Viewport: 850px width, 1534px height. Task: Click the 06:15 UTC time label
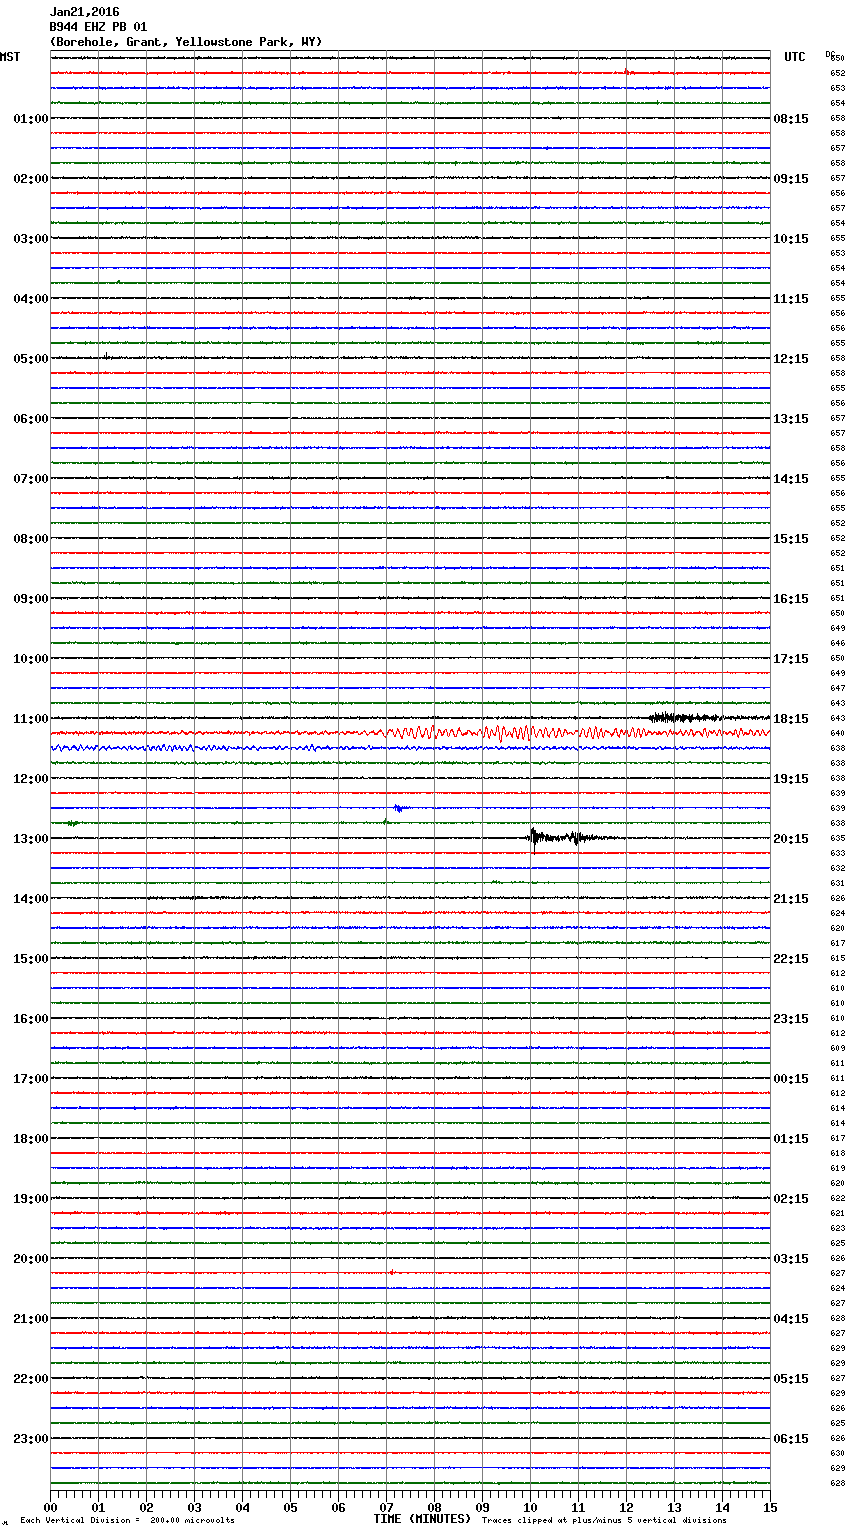(791, 1439)
